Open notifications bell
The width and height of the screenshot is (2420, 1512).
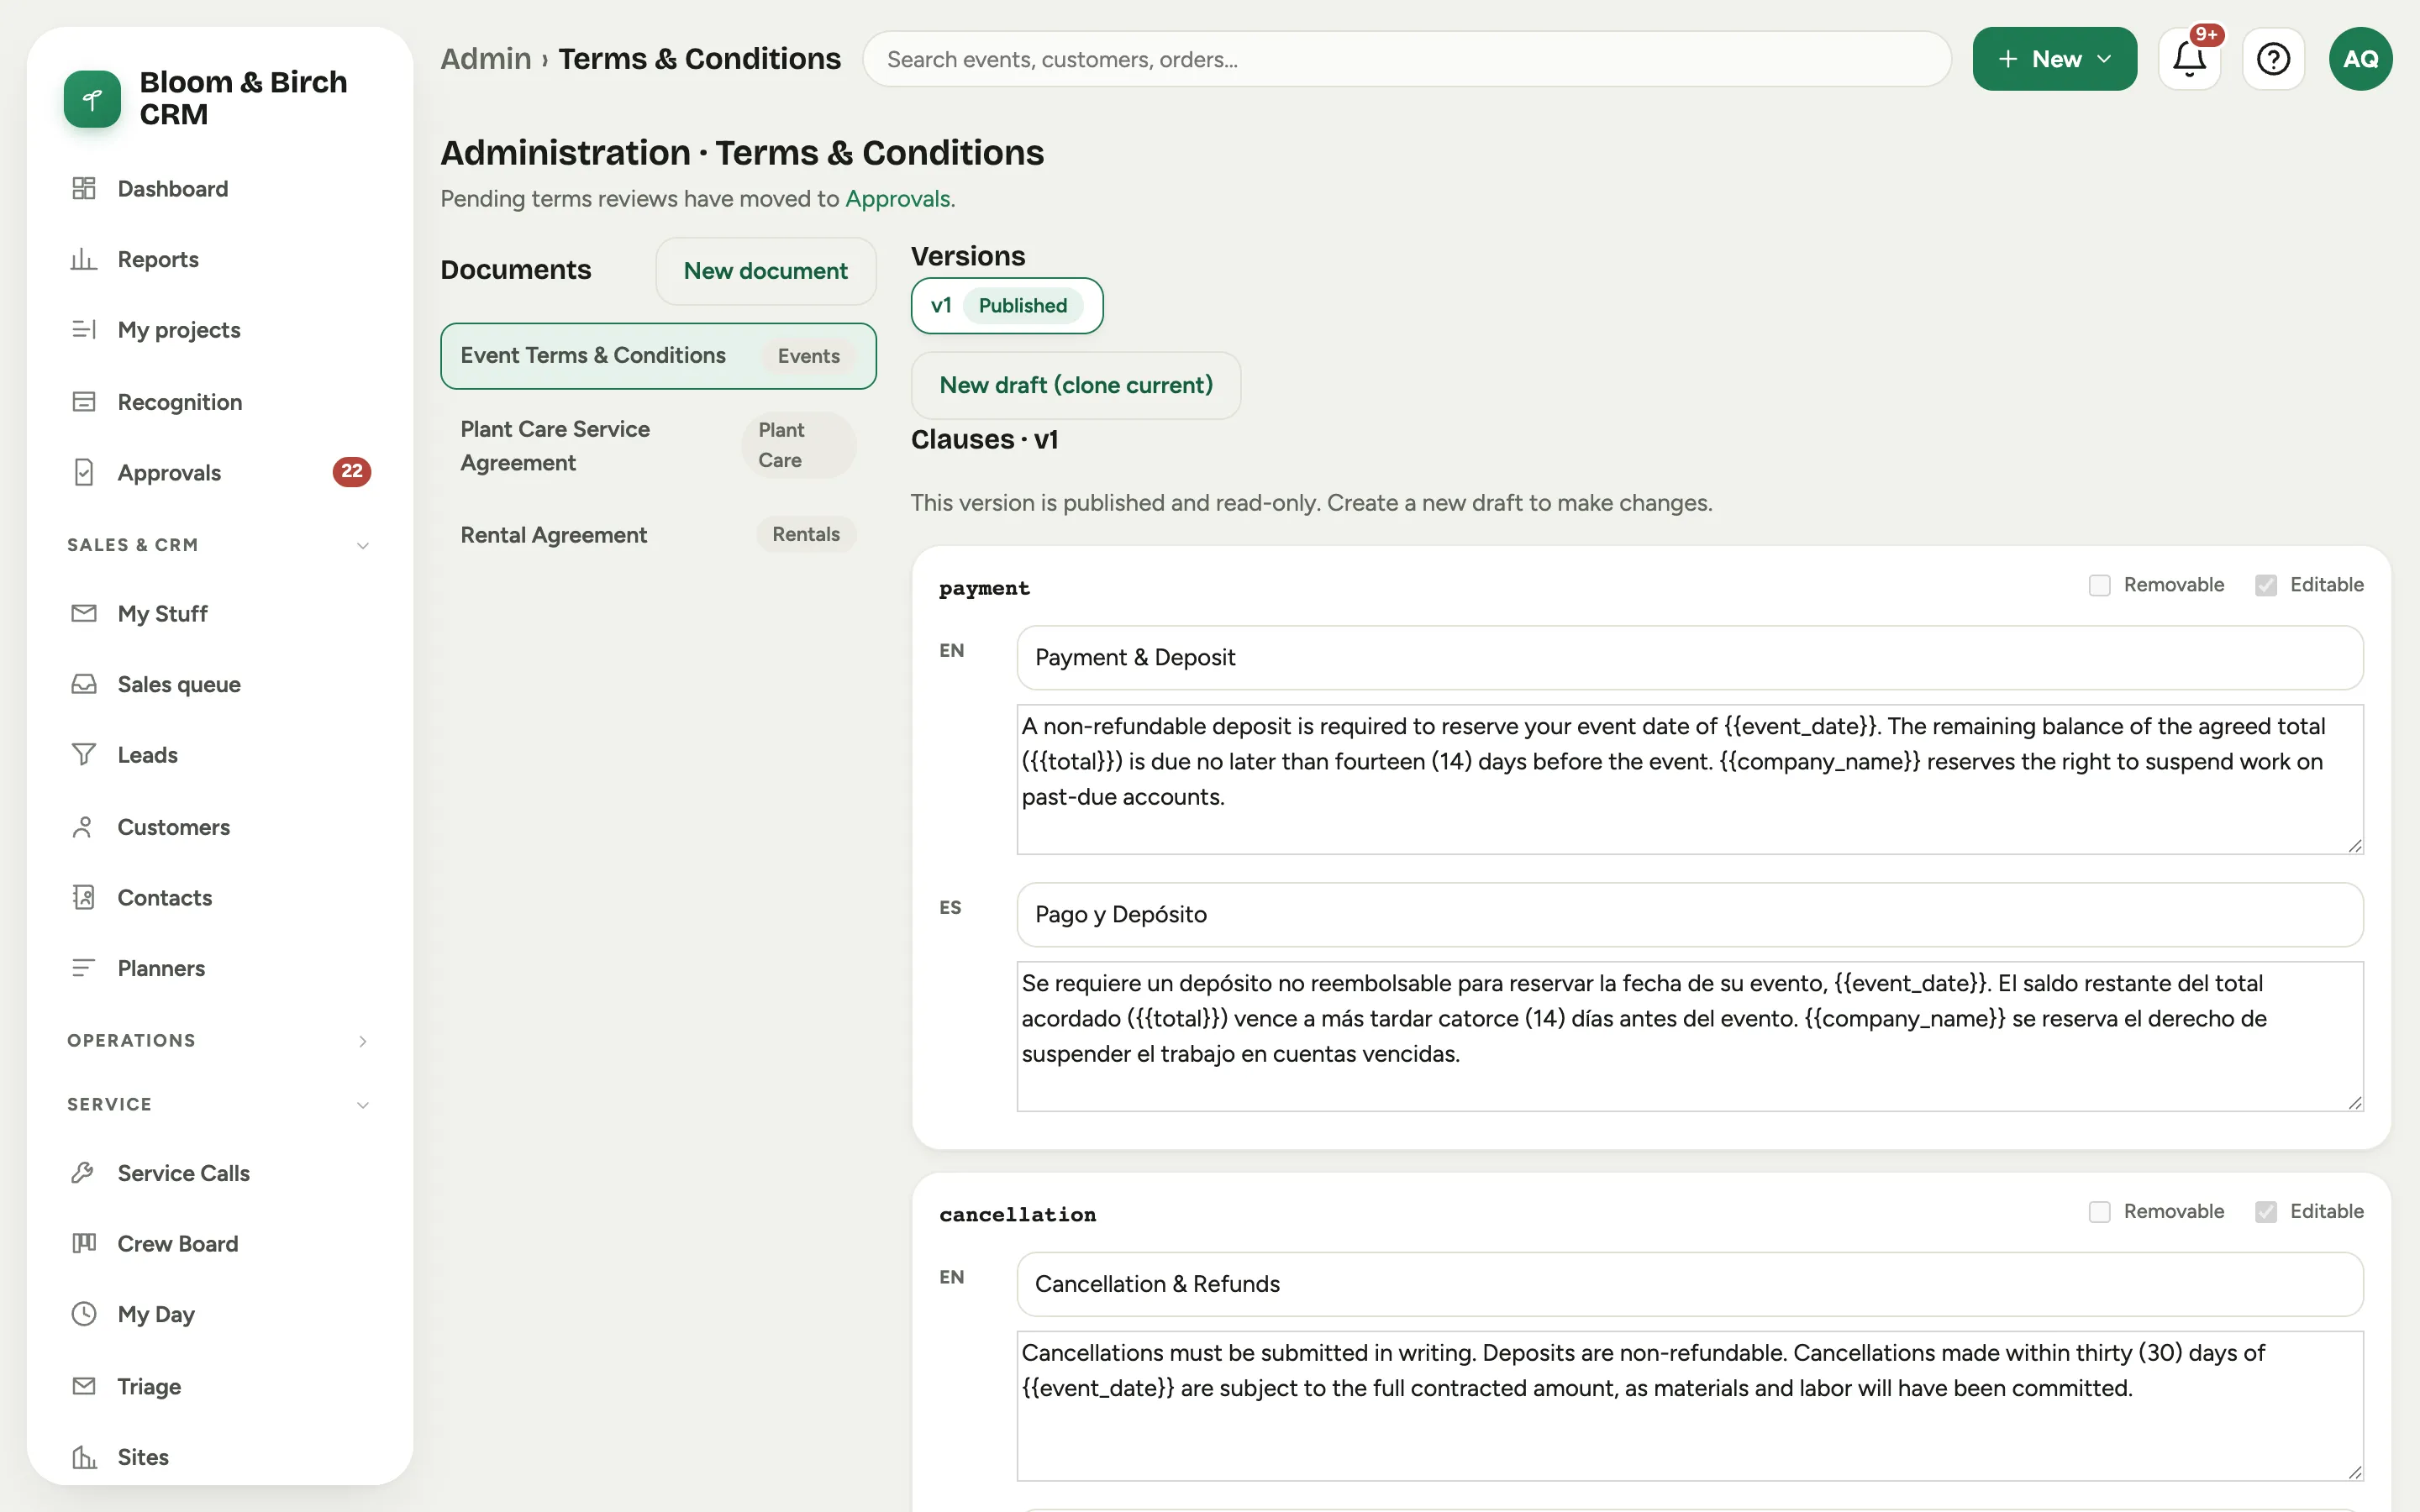click(2189, 59)
